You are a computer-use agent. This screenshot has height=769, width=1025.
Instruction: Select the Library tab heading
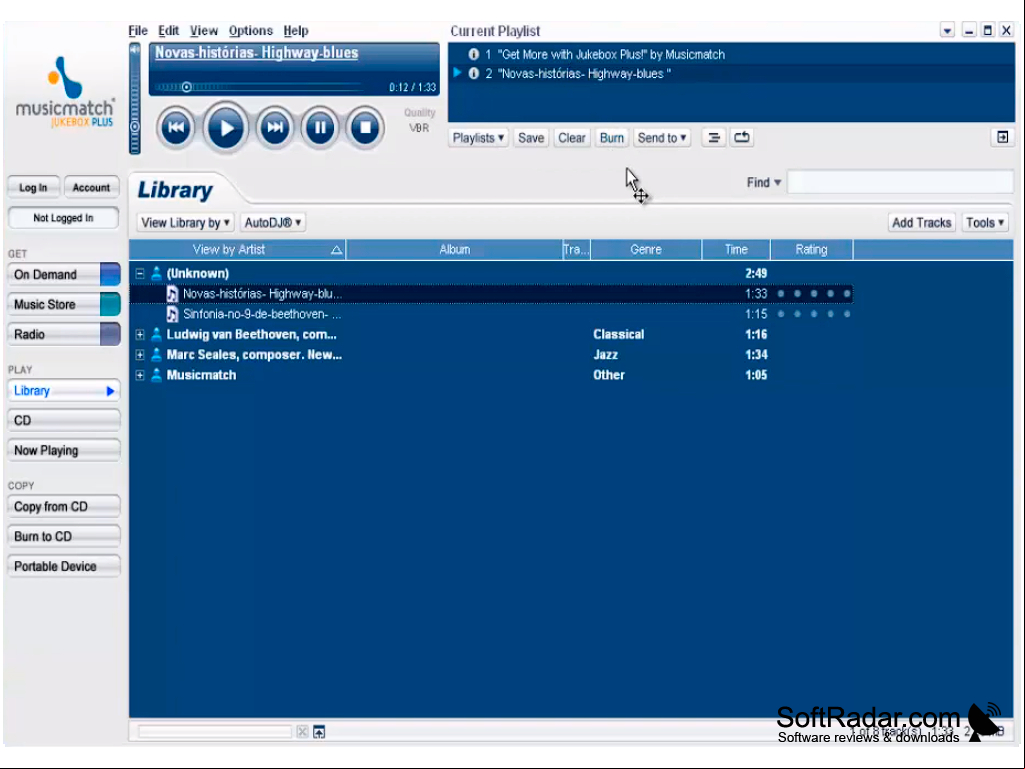(175, 190)
